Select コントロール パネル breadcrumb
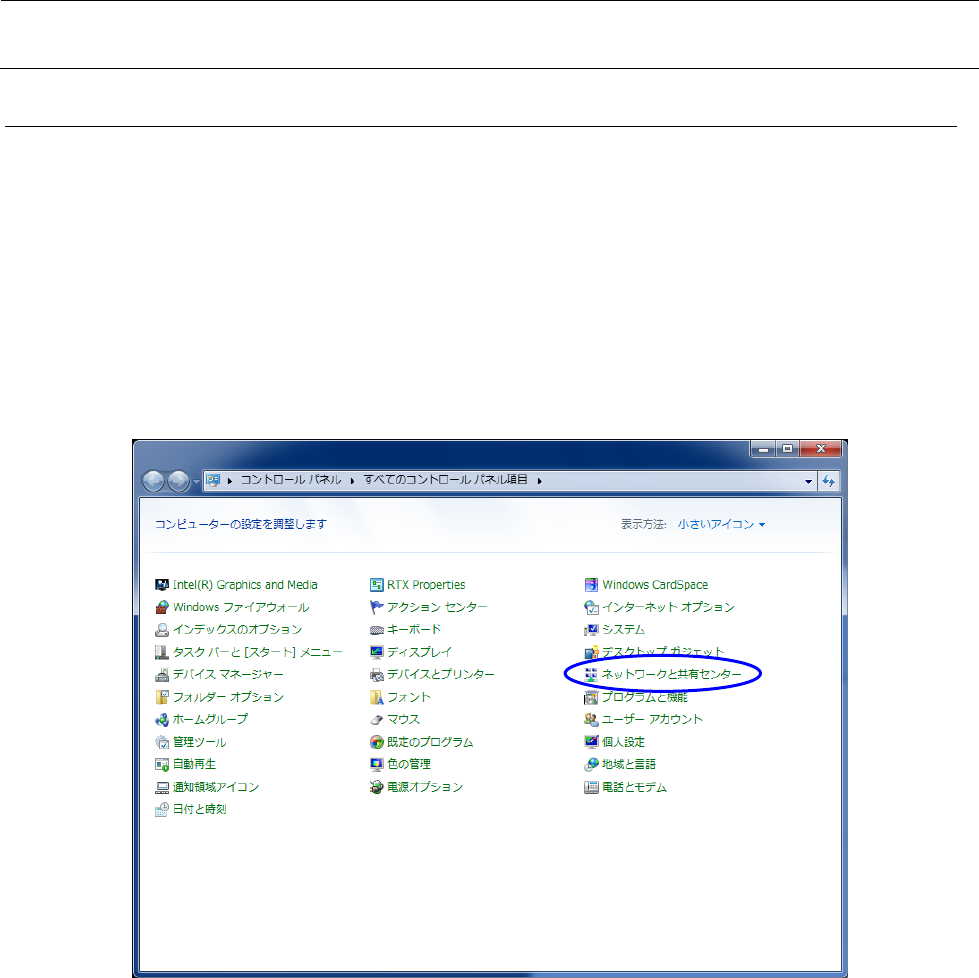The height and width of the screenshot is (978, 979). pos(291,480)
